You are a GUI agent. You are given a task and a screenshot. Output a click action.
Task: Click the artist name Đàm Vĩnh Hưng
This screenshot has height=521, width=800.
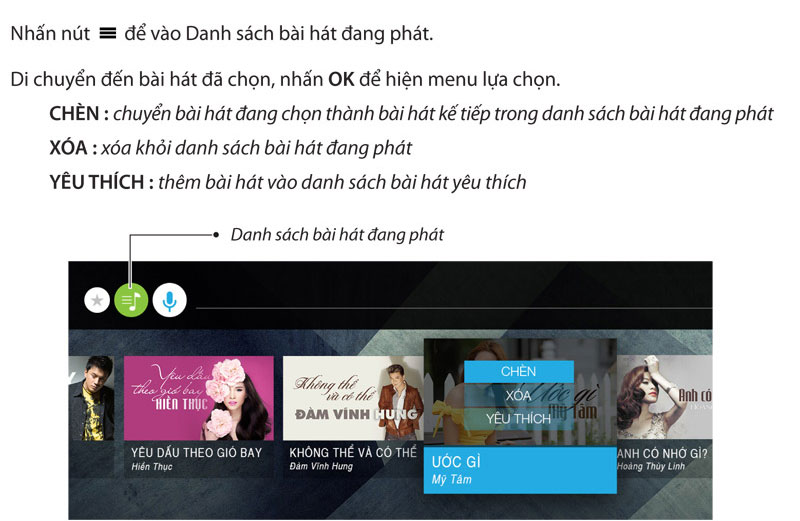(321, 466)
